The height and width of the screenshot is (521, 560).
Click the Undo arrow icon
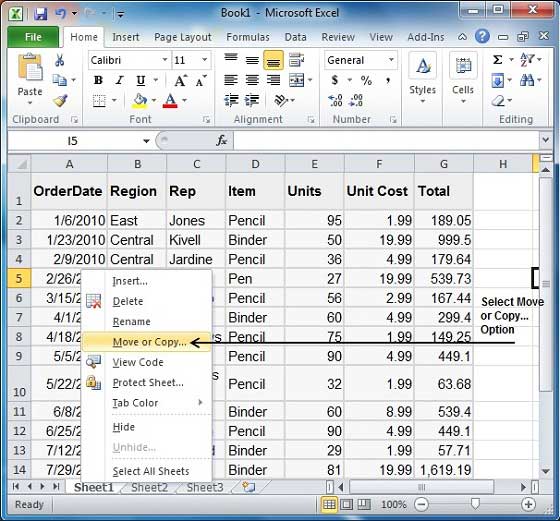[x=60, y=14]
